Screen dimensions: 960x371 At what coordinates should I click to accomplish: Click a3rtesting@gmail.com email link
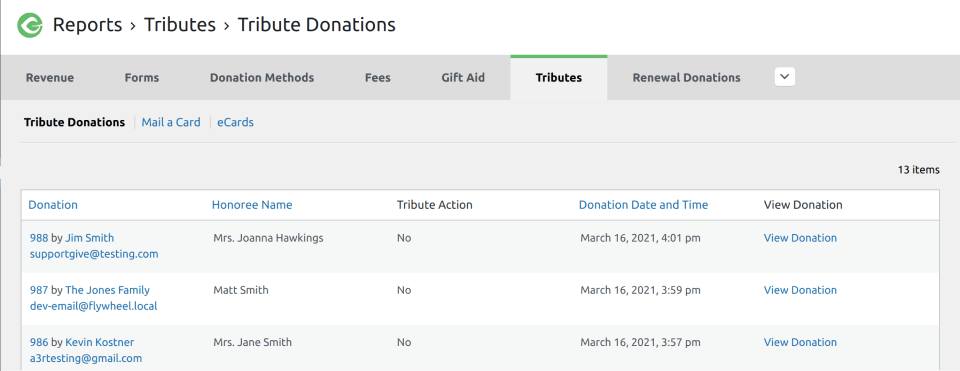coord(86,358)
